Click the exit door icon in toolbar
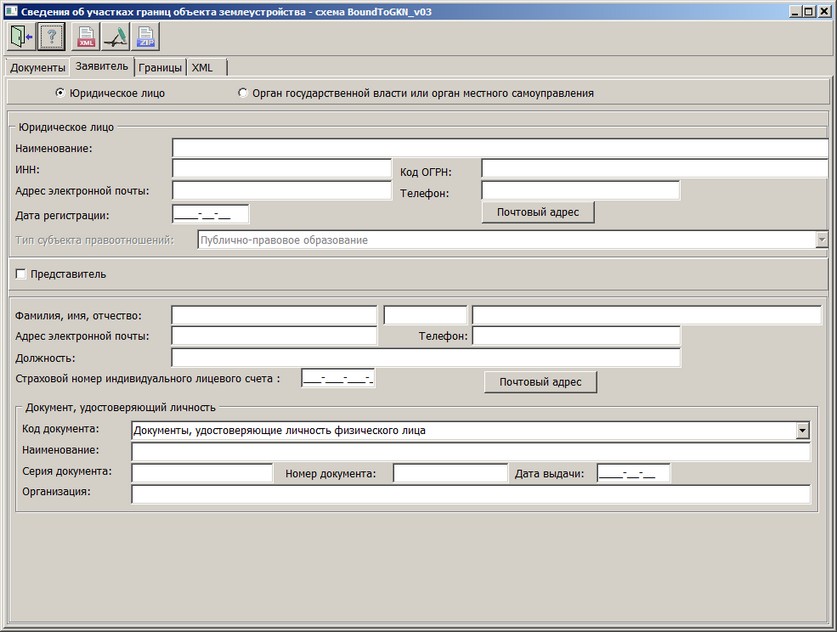Image resolution: width=837 pixels, height=632 pixels. (21, 37)
